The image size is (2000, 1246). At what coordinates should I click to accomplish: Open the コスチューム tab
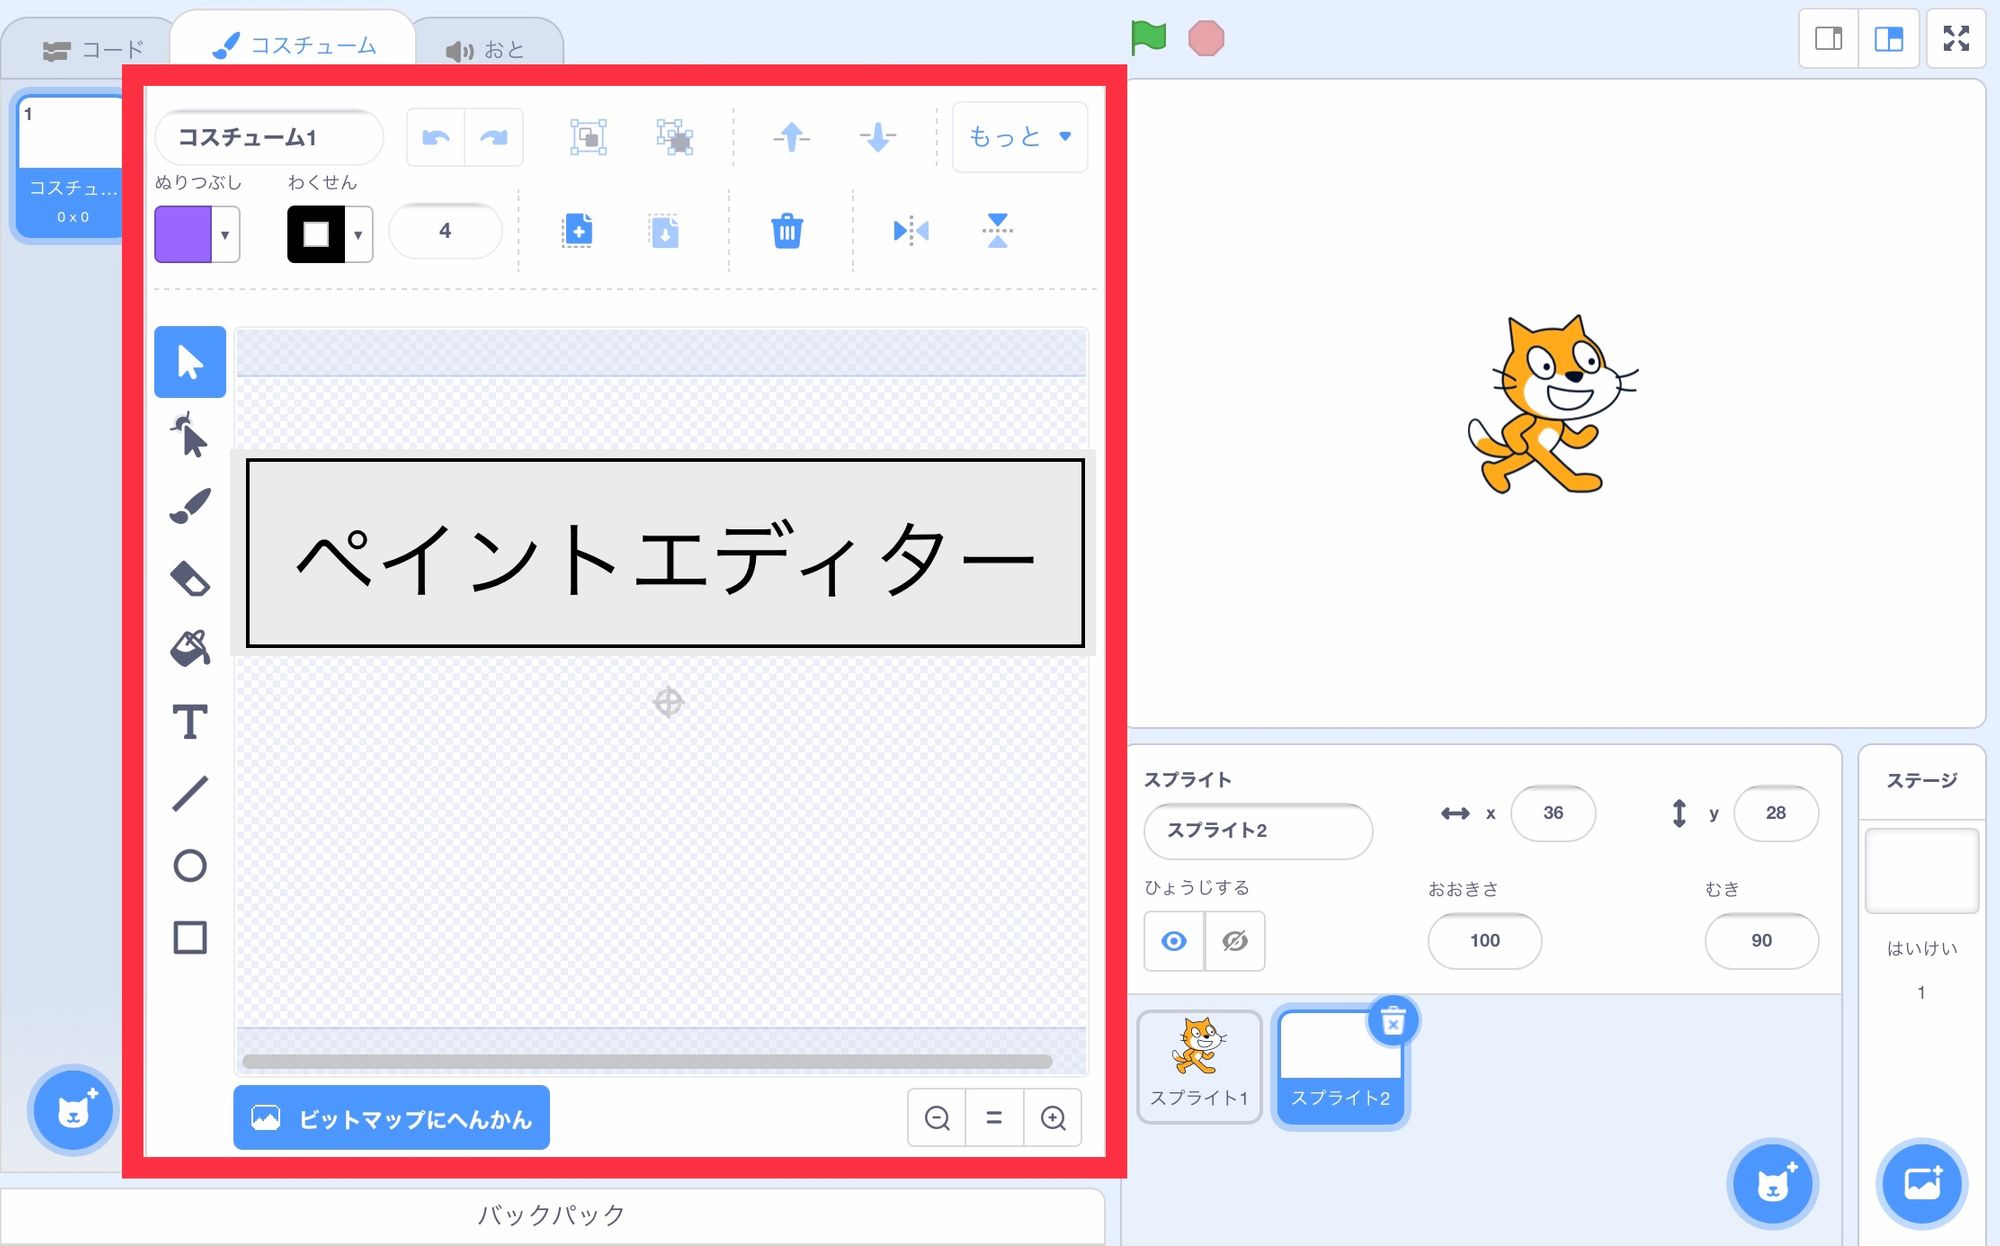pos(294,45)
